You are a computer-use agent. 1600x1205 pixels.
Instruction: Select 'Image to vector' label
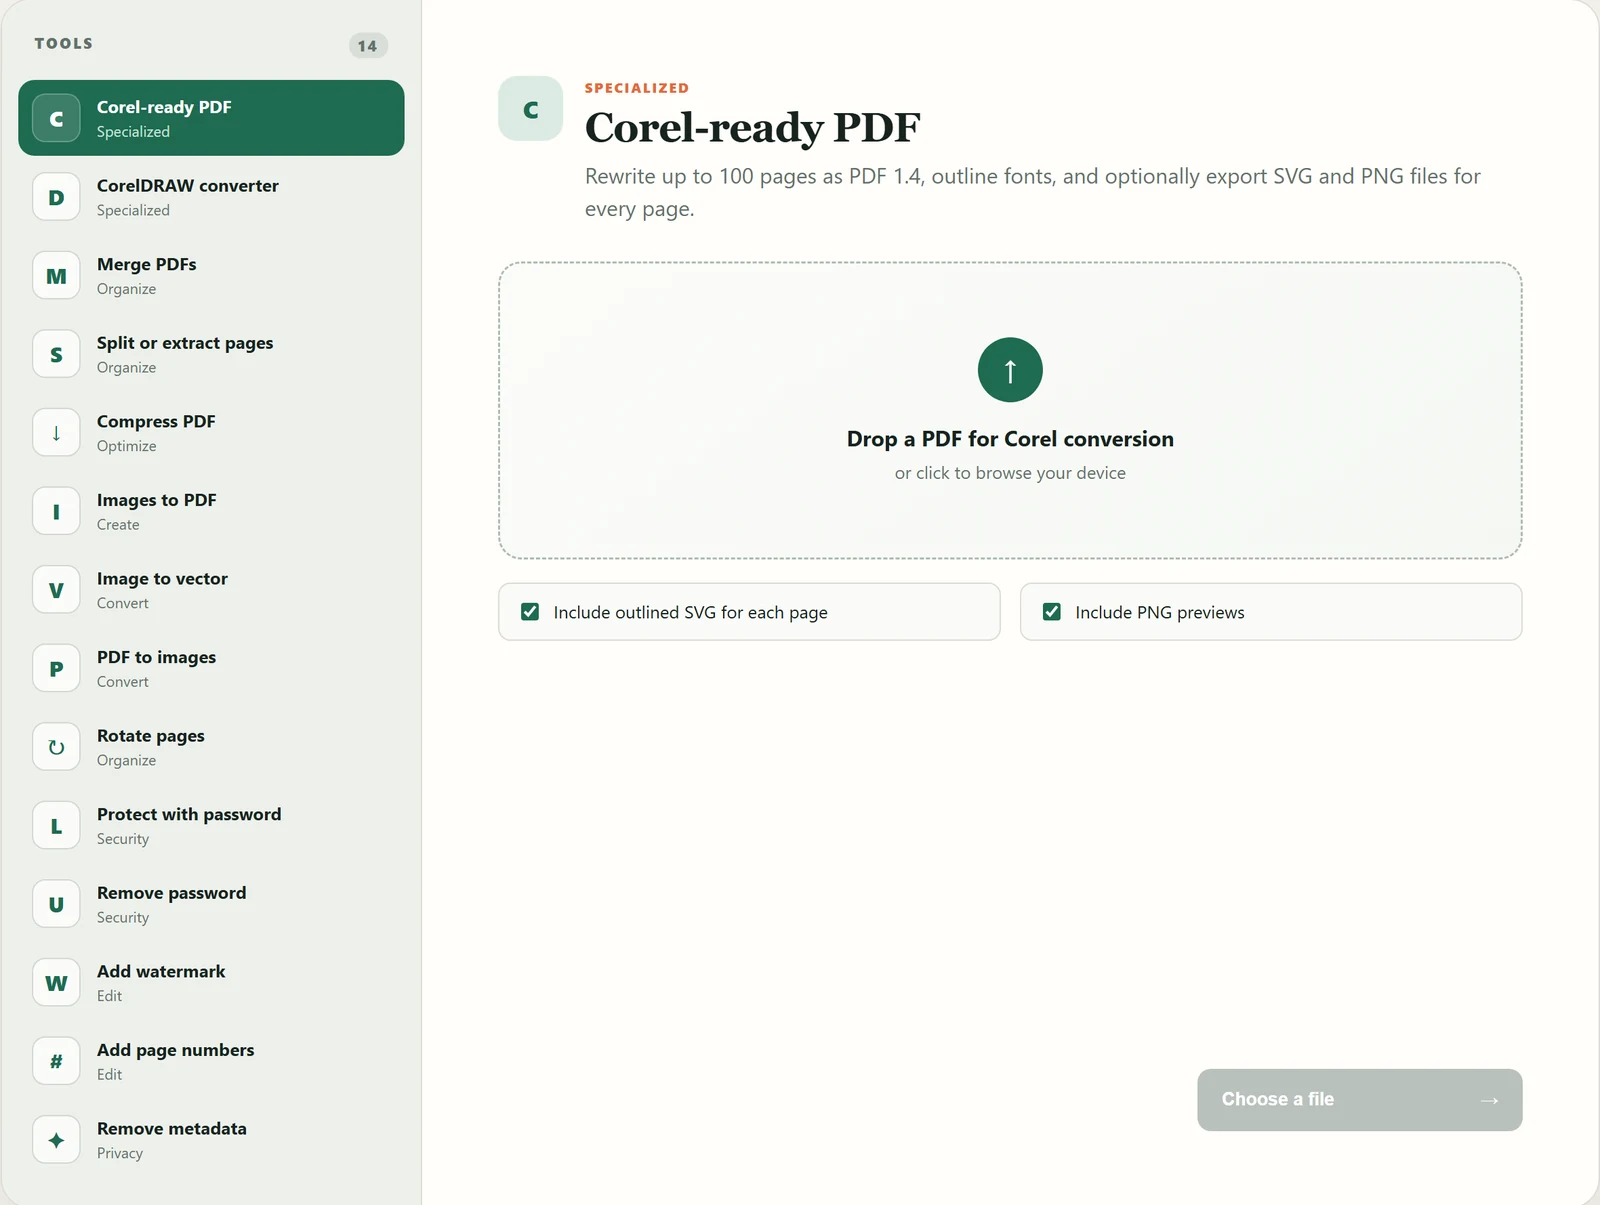162,579
